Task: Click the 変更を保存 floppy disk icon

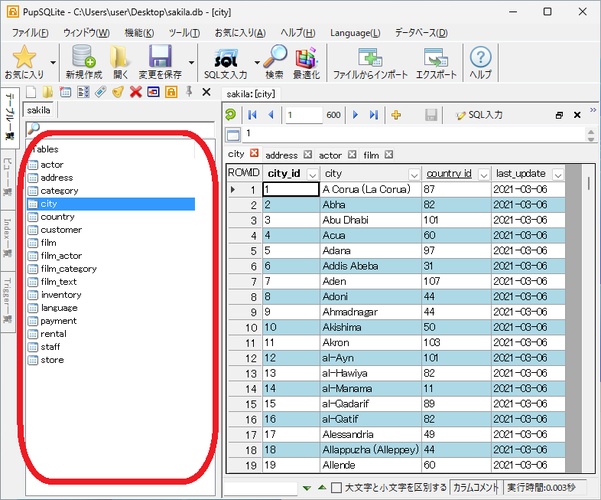Action: tap(160, 56)
